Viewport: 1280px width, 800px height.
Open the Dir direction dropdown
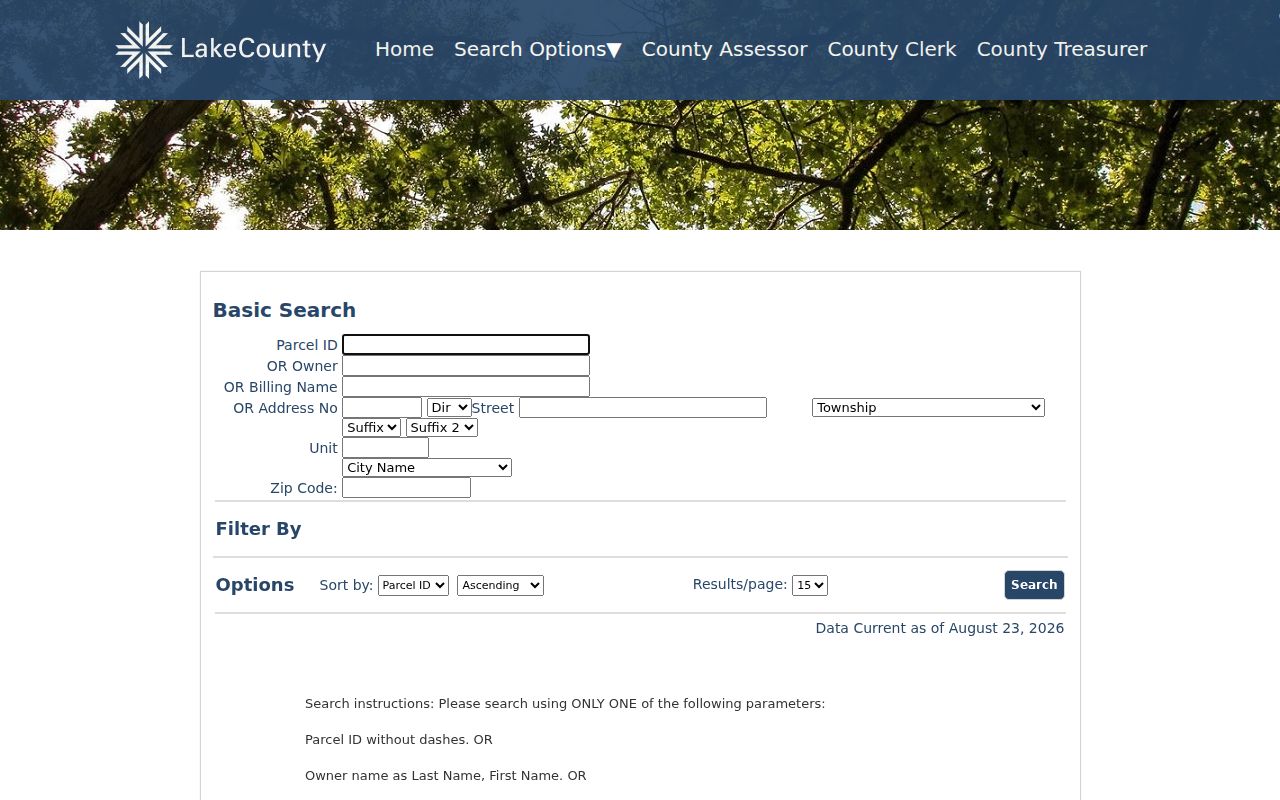(x=449, y=408)
